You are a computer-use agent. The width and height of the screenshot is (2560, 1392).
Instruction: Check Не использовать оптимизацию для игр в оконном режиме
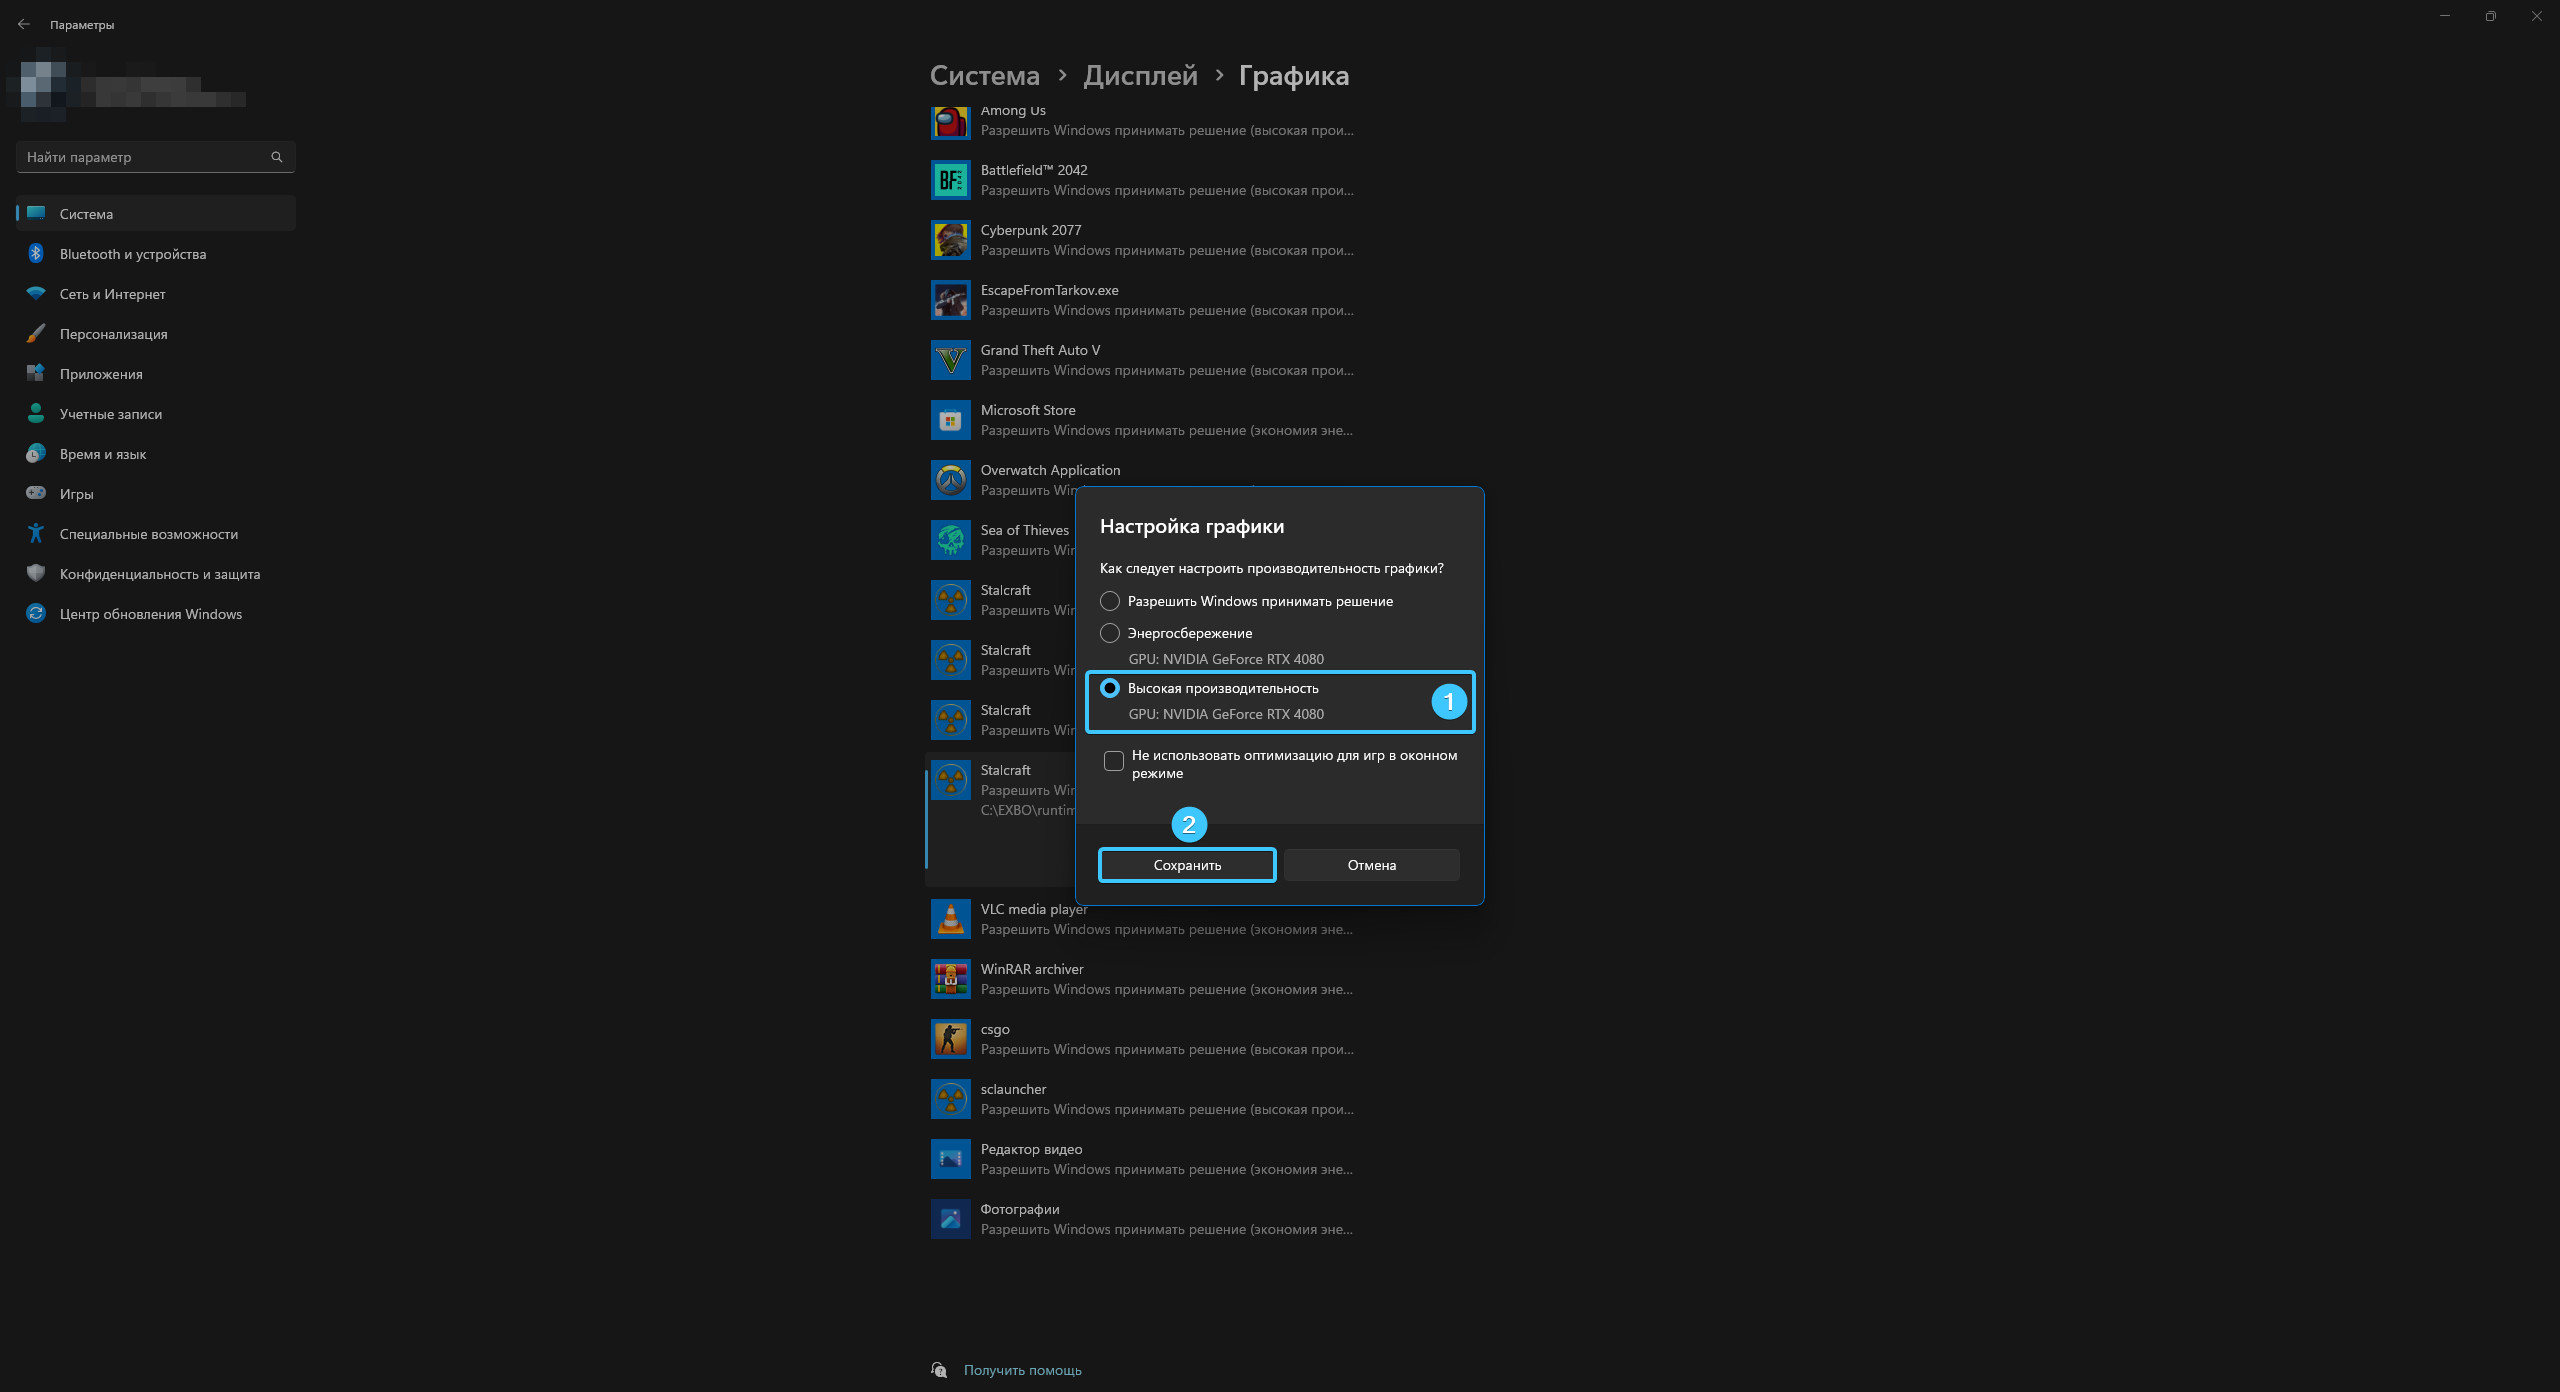coord(1114,761)
